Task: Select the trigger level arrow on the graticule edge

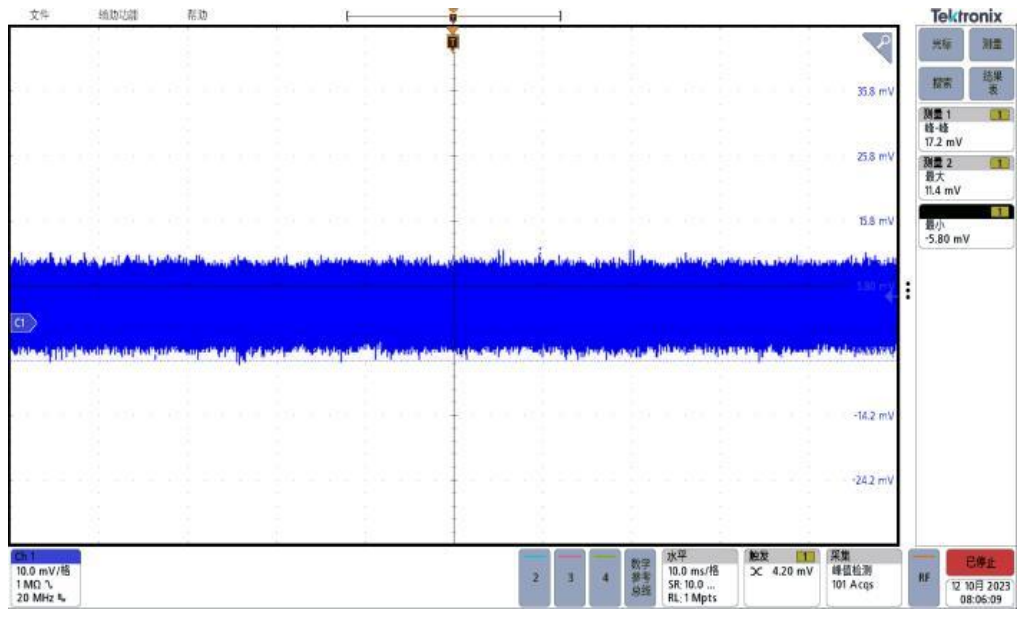Action: [x=890, y=297]
